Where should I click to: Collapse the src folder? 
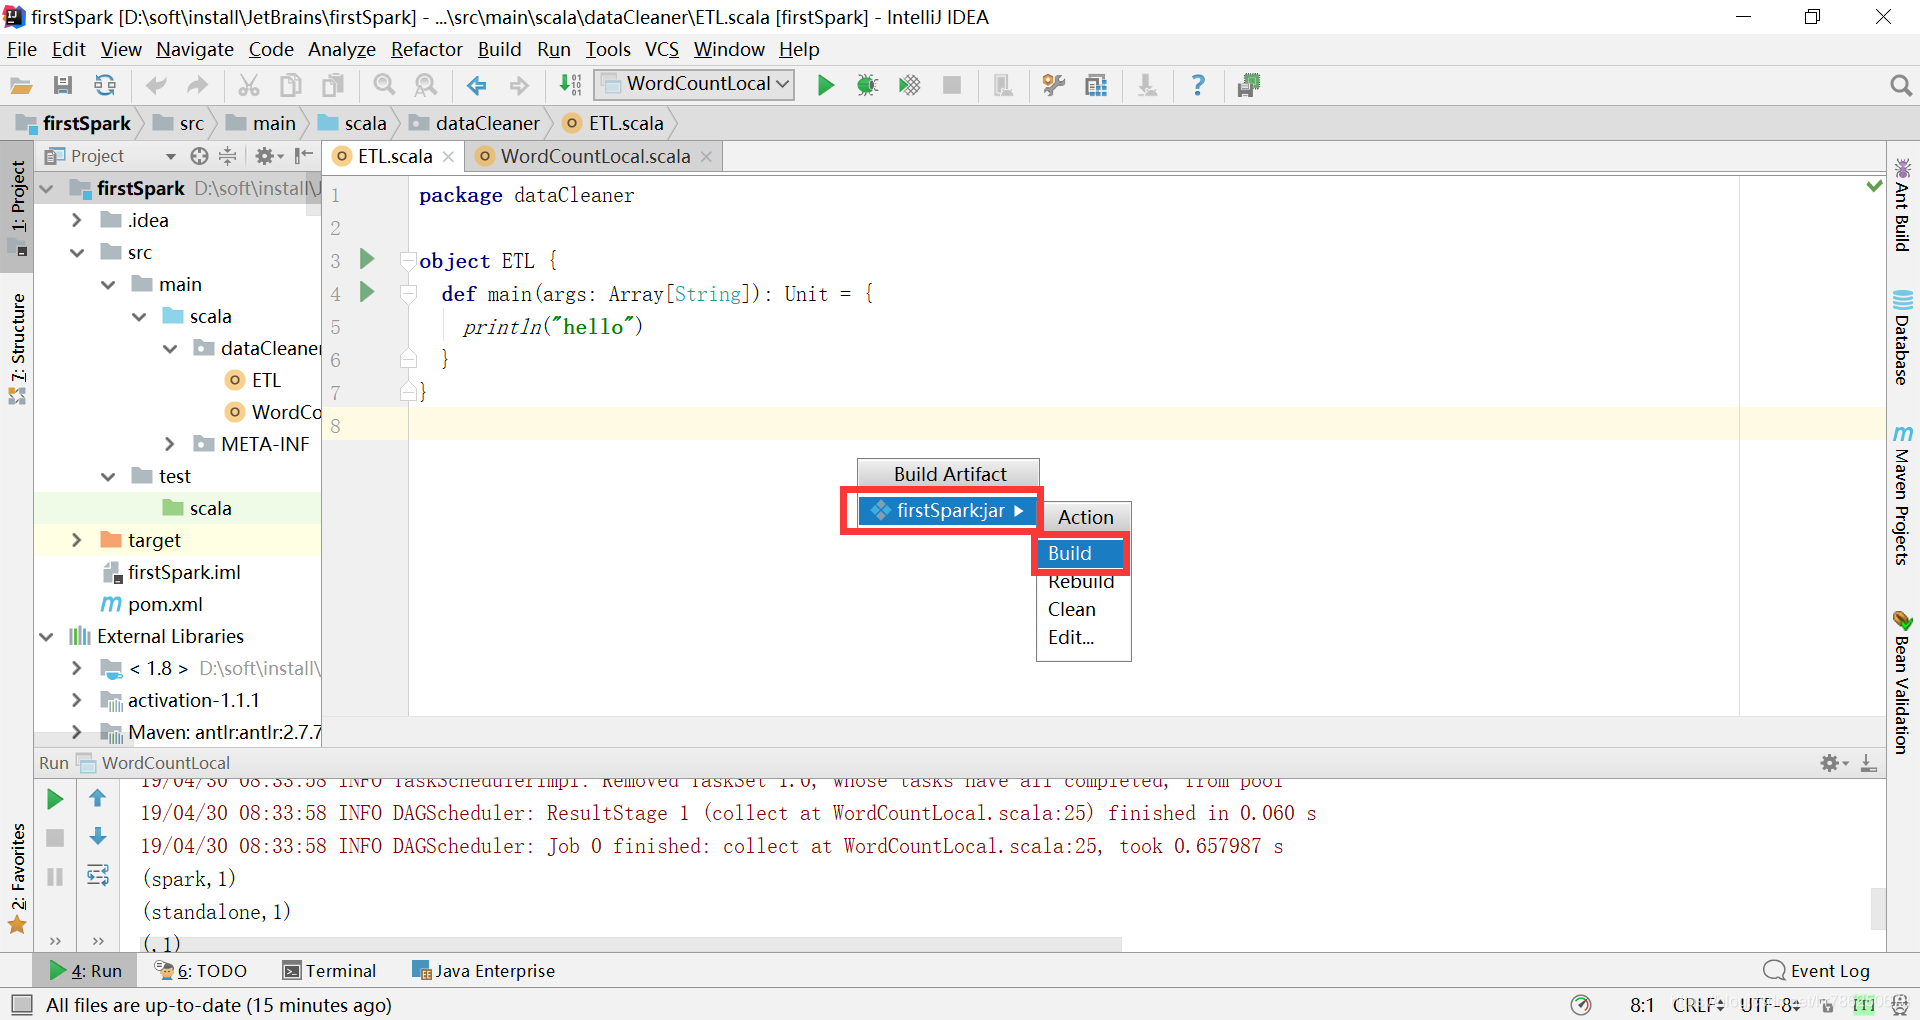pyautogui.click(x=77, y=252)
